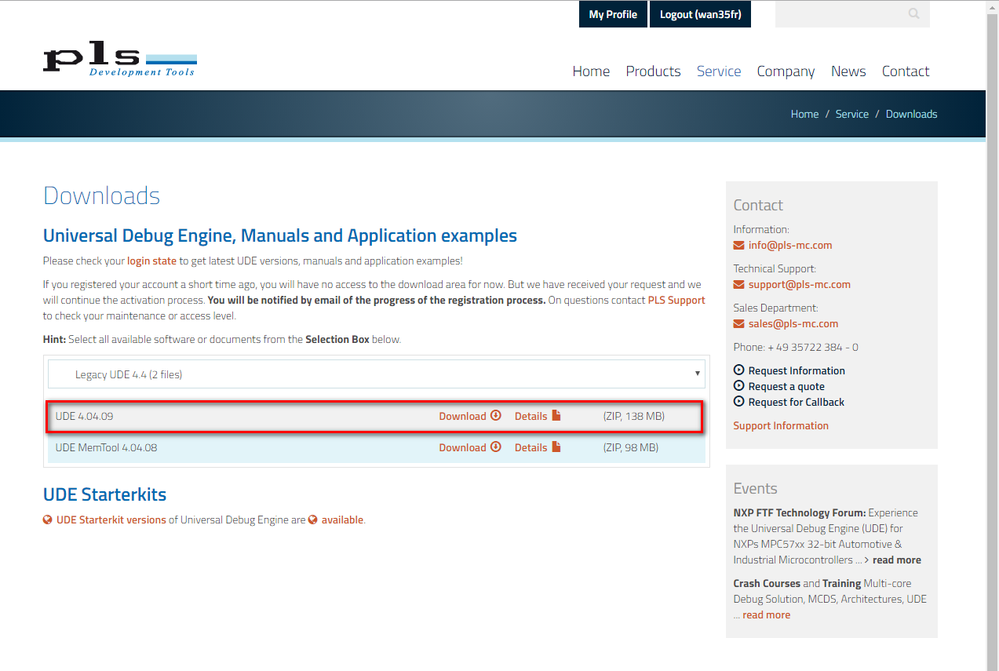Click the (ZIP, 138 MB) size text
This screenshot has width=999, height=671.
pos(633,416)
